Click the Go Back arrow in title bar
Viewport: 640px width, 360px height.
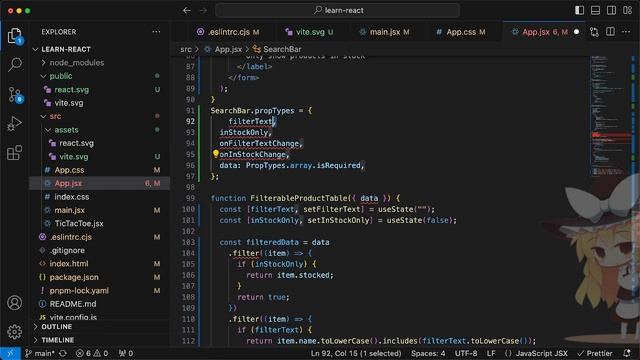(x=187, y=11)
